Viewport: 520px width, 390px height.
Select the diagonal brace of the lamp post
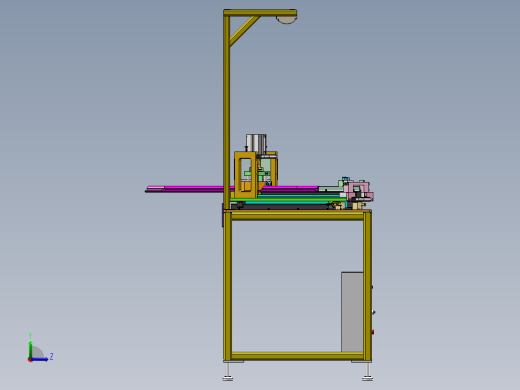(x=244, y=30)
